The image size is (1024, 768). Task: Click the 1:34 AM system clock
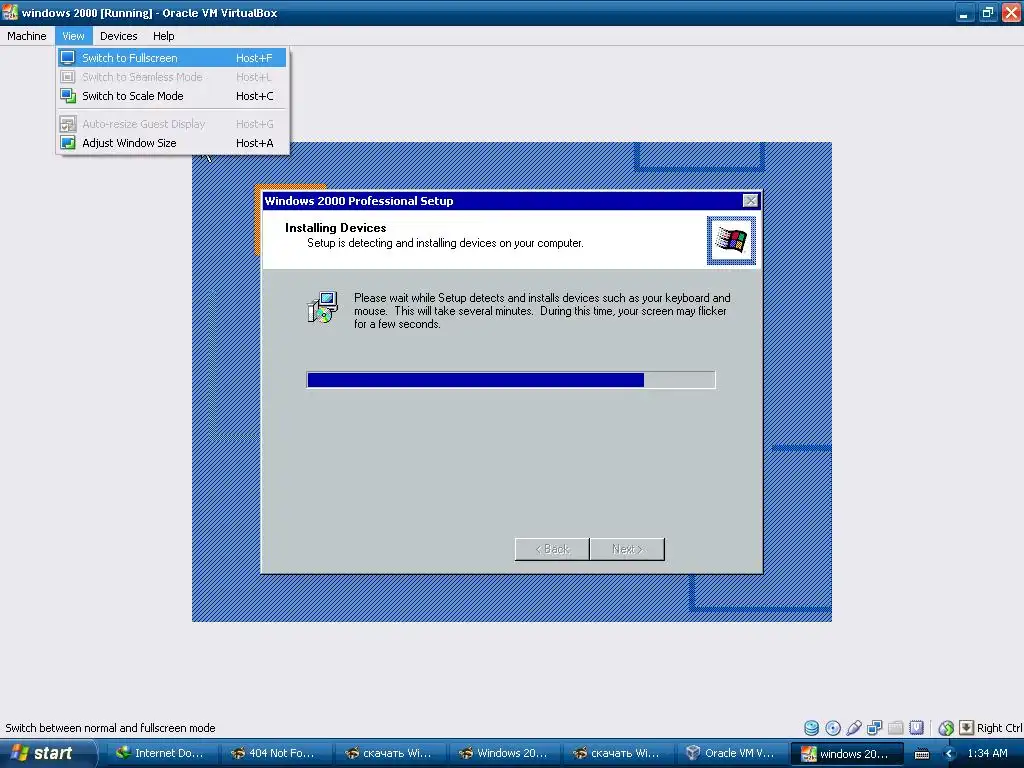point(987,753)
